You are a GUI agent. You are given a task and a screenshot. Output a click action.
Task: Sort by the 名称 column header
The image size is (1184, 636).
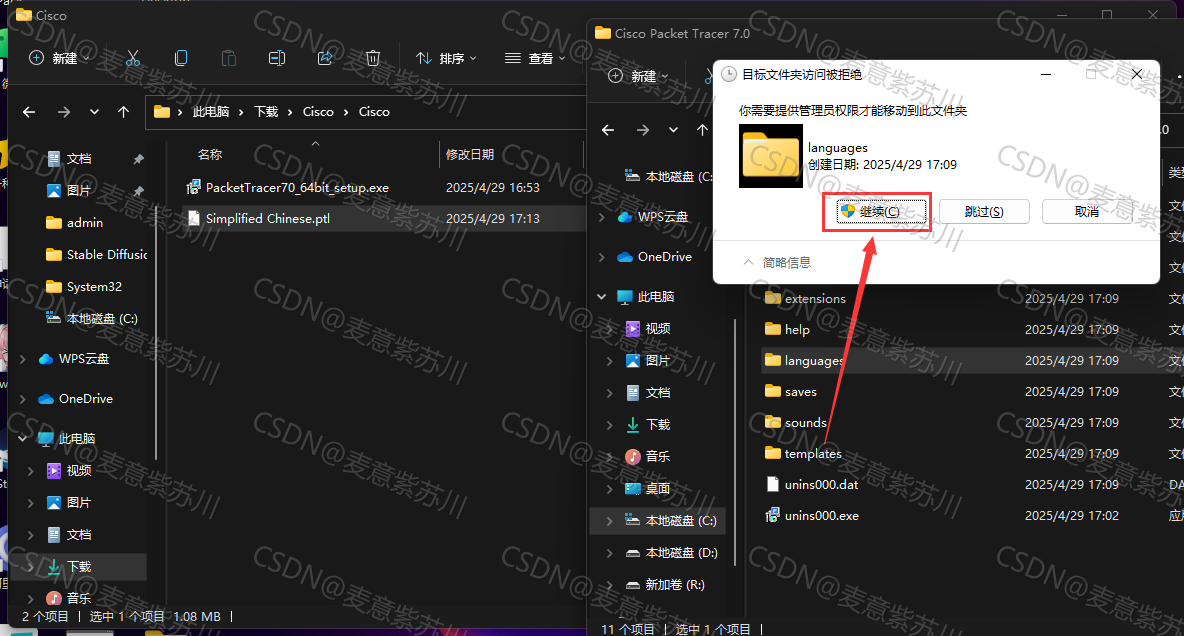[x=210, y=154]
